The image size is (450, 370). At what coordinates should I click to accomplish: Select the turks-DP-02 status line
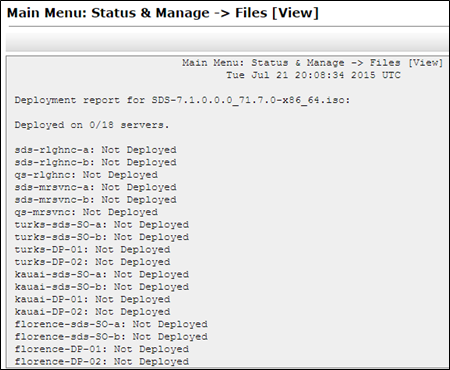point(92,262)
